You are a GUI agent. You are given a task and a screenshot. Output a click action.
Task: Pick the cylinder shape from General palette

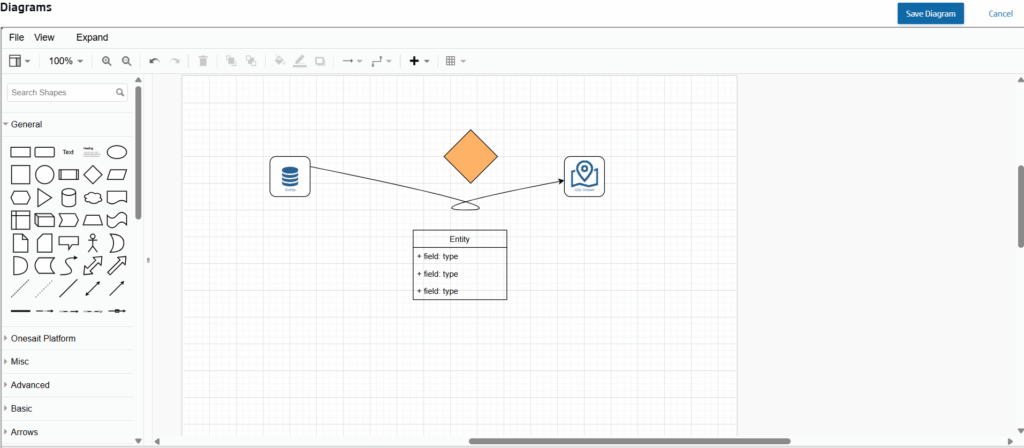pos(69,197)
